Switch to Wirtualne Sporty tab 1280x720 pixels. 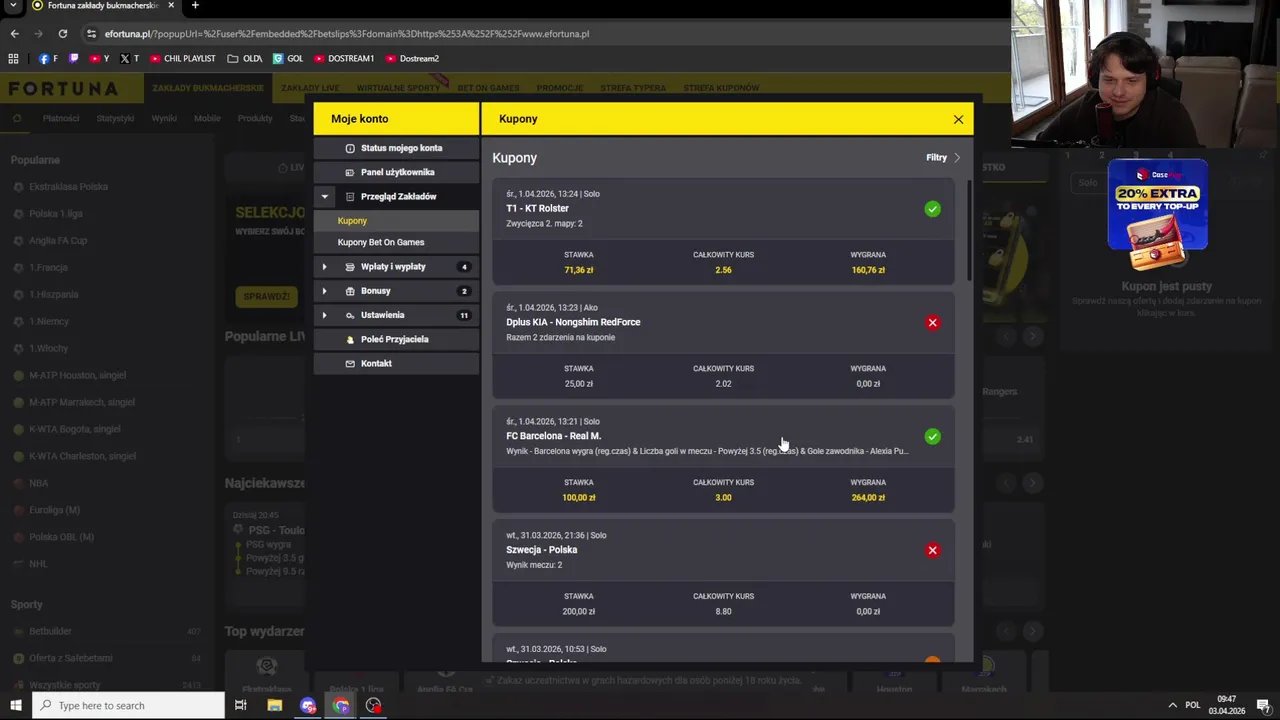(x=398, y=88)
